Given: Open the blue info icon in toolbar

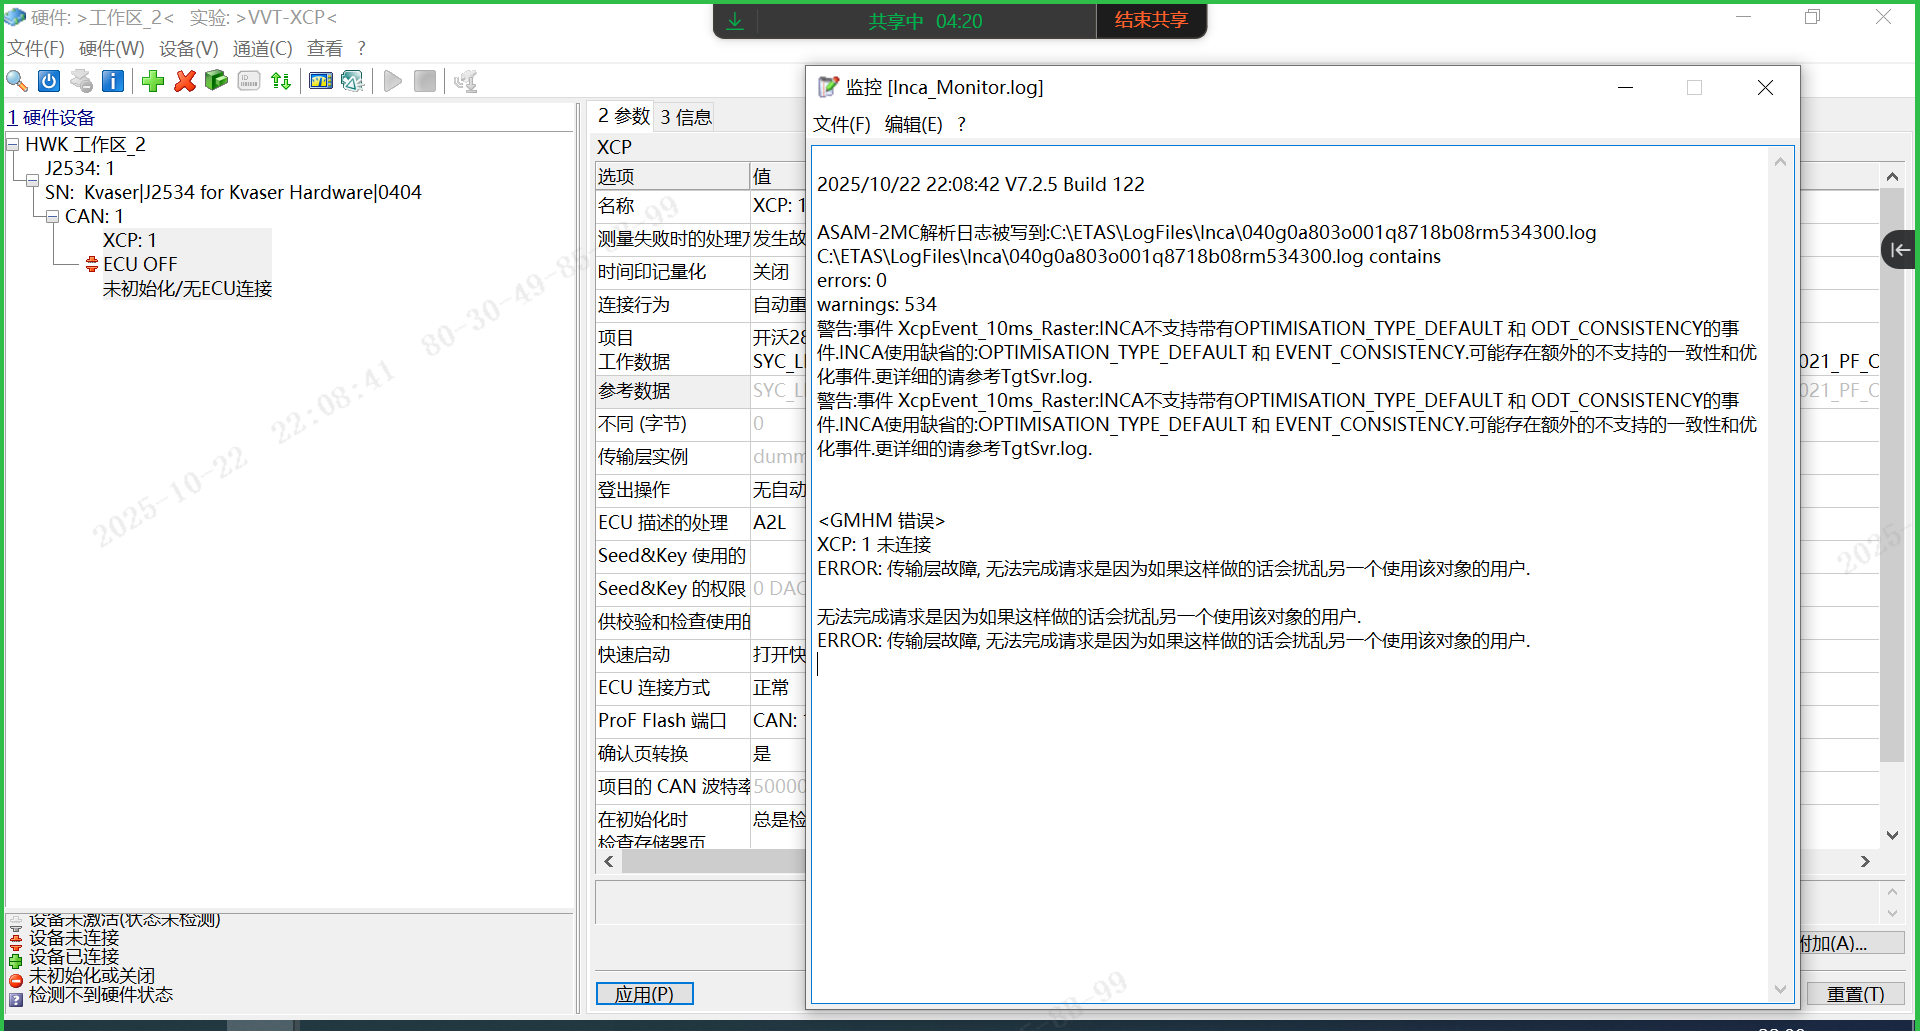Looking at the screenshot, I should point(113,81).
